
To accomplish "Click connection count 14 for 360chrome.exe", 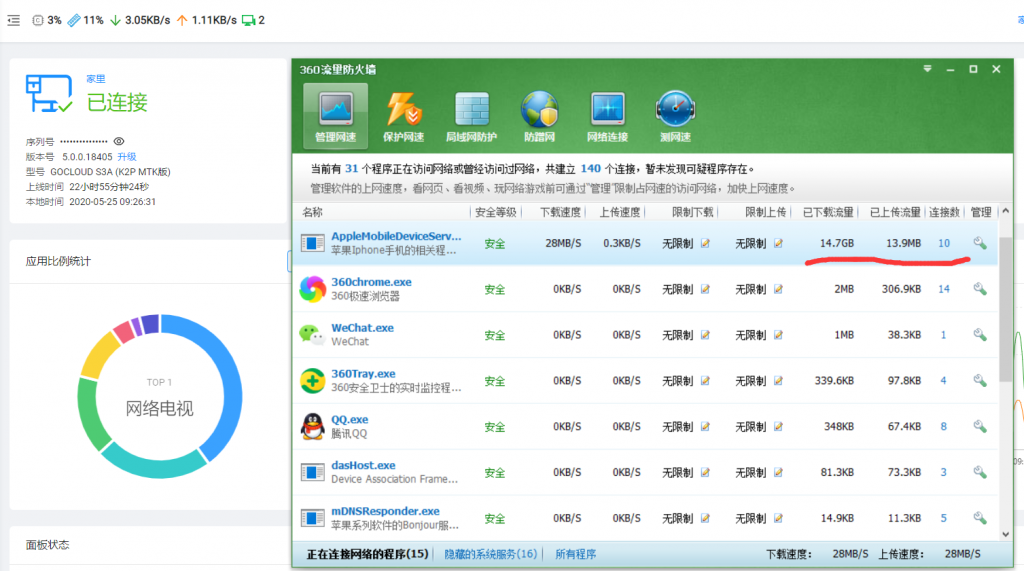I will pyautogui.click(x=944, y=289).
